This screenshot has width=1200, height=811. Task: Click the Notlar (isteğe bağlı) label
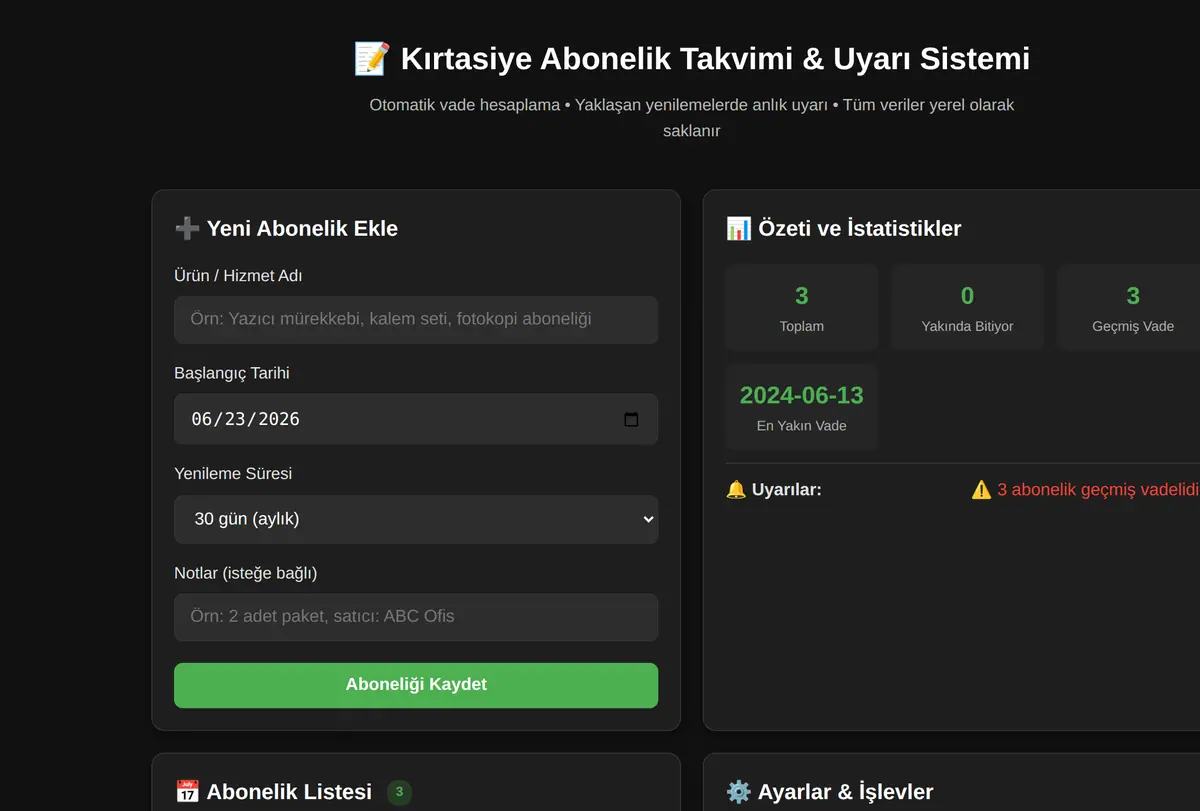tap(246, 573)
